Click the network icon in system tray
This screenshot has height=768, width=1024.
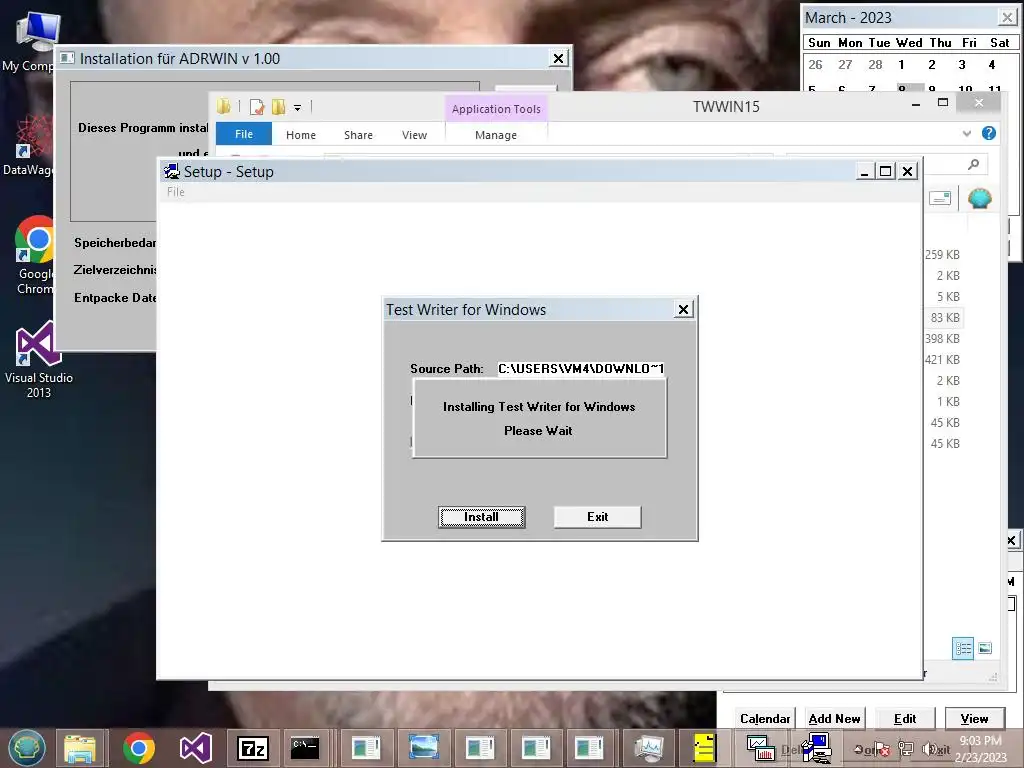906,749
